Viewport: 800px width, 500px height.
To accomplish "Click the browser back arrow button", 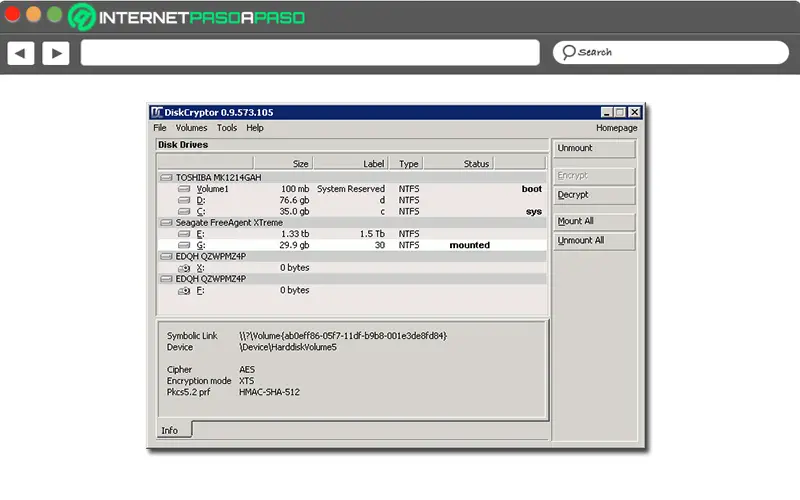I will pyautogui.click(x=21, y=52).
